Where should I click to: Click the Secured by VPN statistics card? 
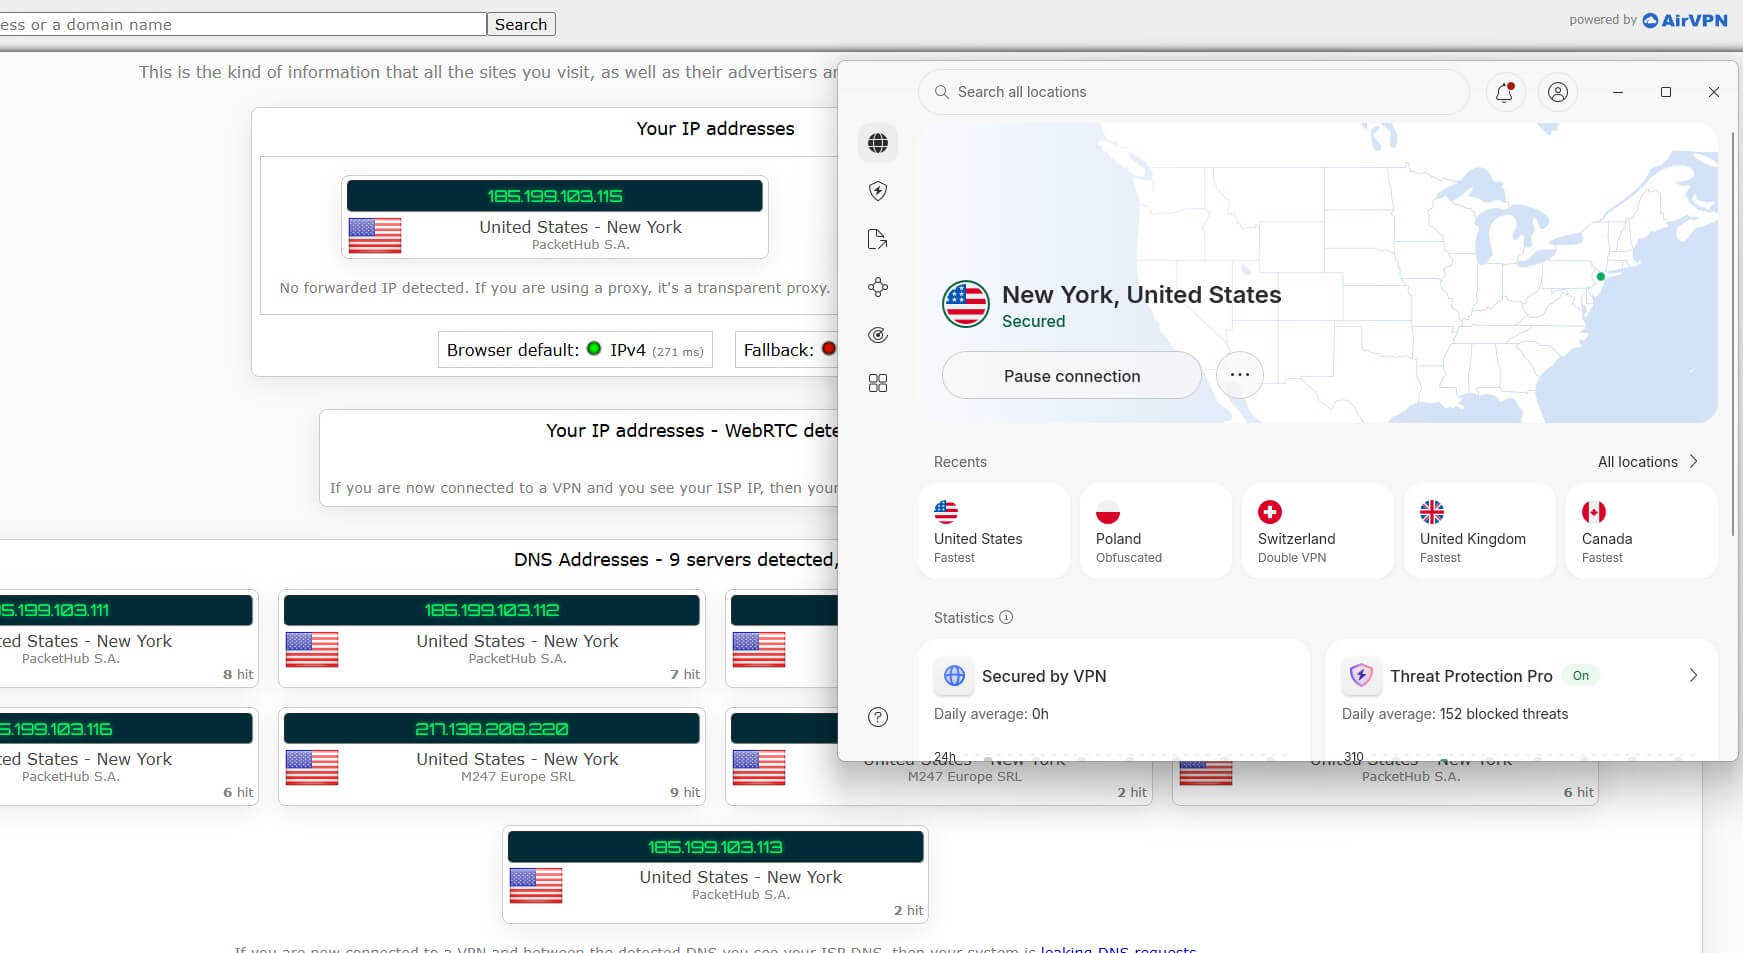1114,700
